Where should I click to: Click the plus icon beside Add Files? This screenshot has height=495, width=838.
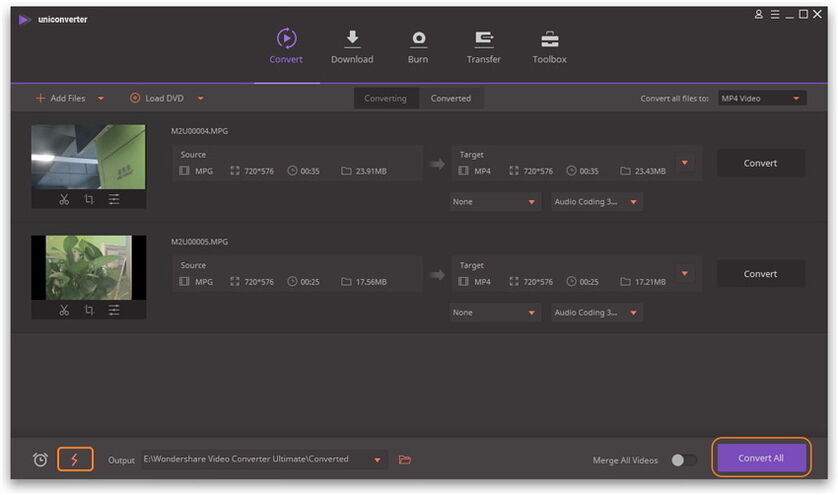pyautogui.click(x=40, y=98)
